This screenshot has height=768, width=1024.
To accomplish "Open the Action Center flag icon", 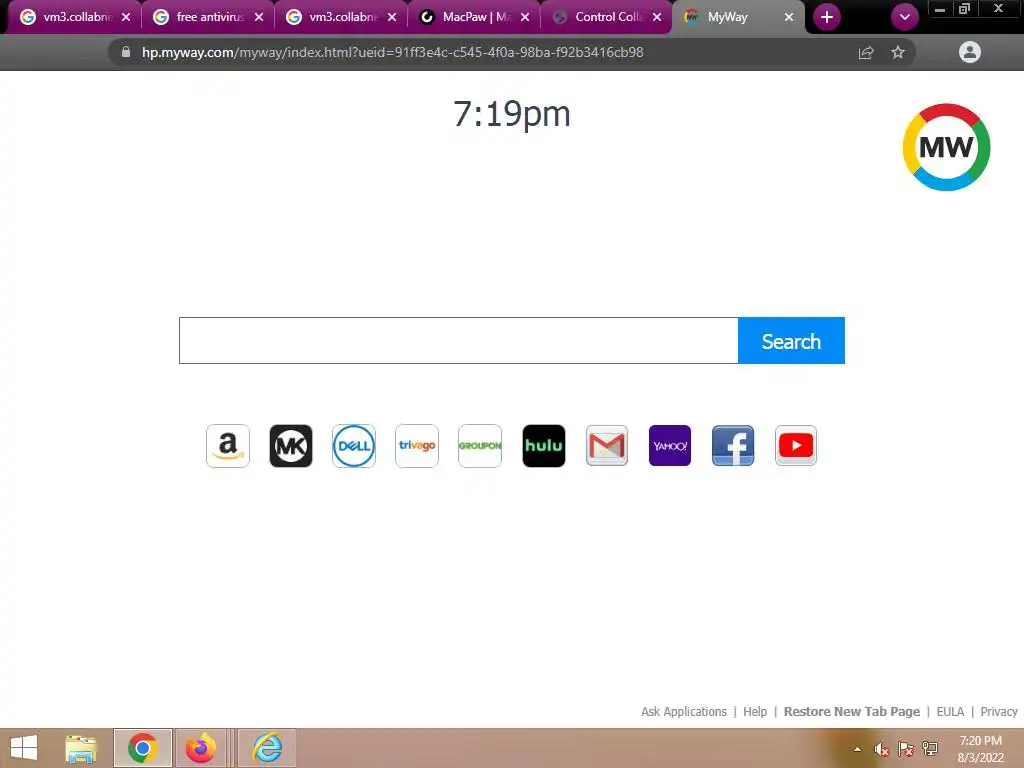I will pyautogui.click(x=906, y=750).
